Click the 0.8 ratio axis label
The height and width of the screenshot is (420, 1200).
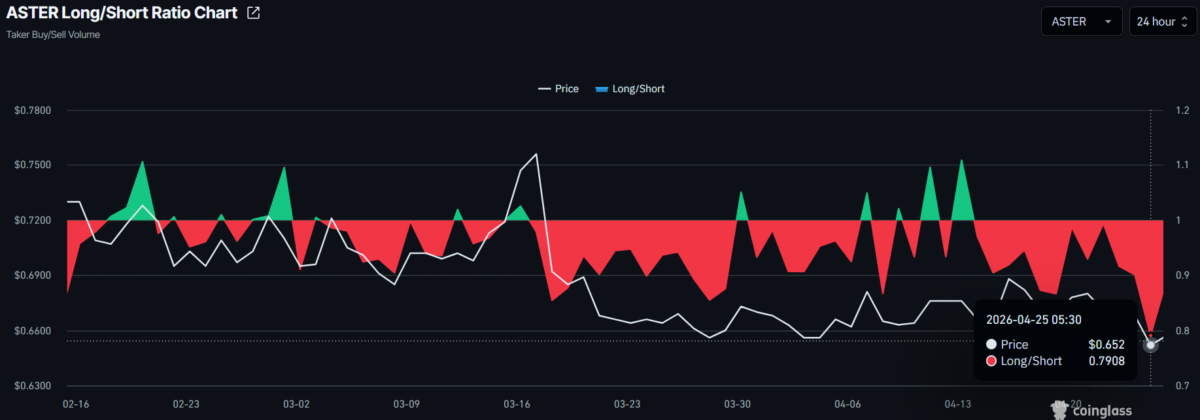click(1184, 331)
